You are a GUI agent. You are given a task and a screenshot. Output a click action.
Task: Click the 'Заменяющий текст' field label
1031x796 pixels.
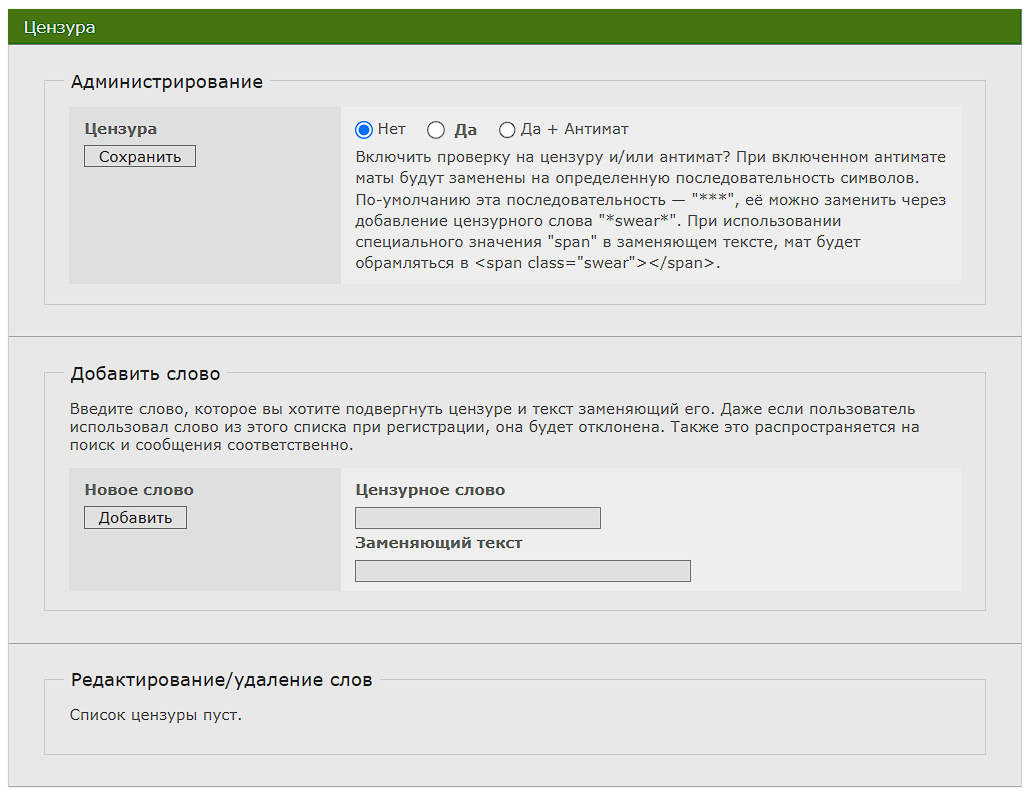coord(439,543)
